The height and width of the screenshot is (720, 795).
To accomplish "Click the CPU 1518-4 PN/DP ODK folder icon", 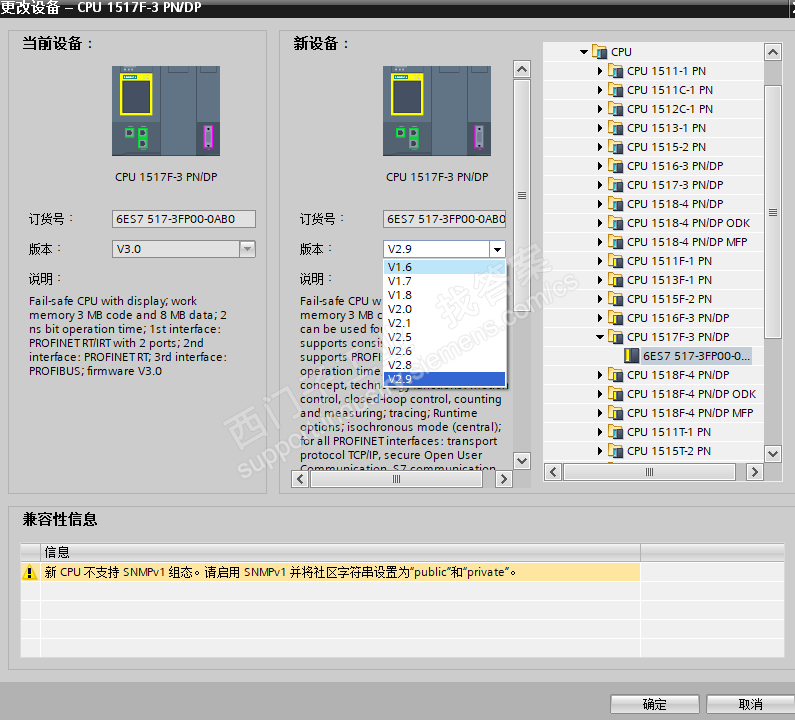I will tap(615, 223).
